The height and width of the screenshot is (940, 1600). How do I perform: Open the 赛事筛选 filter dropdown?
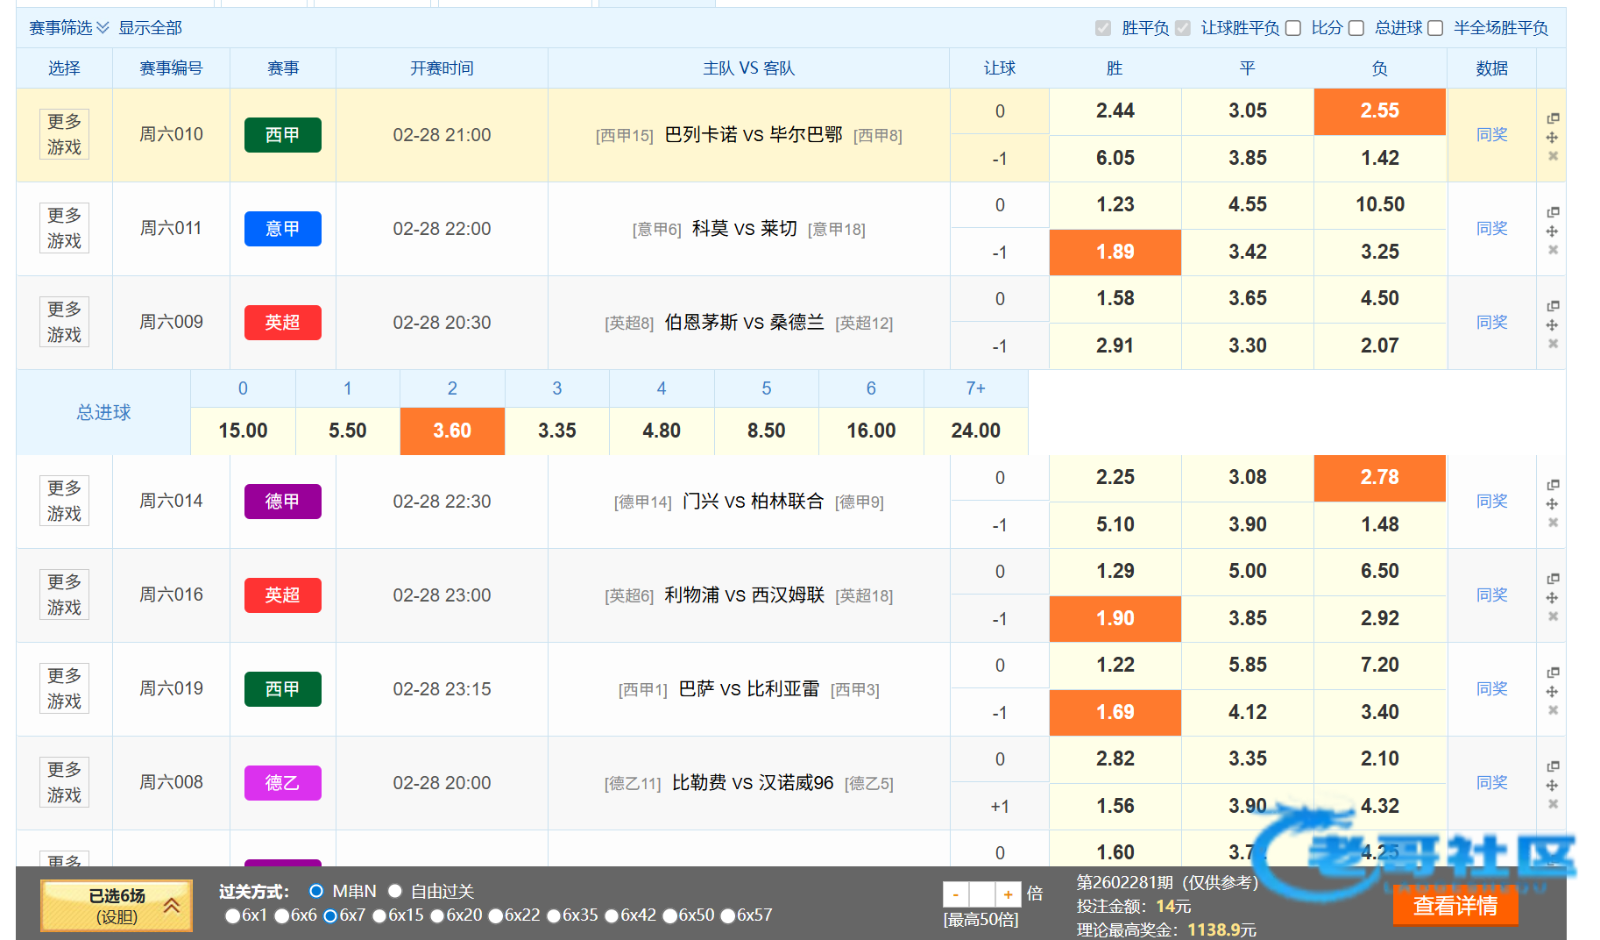[68, 28]
